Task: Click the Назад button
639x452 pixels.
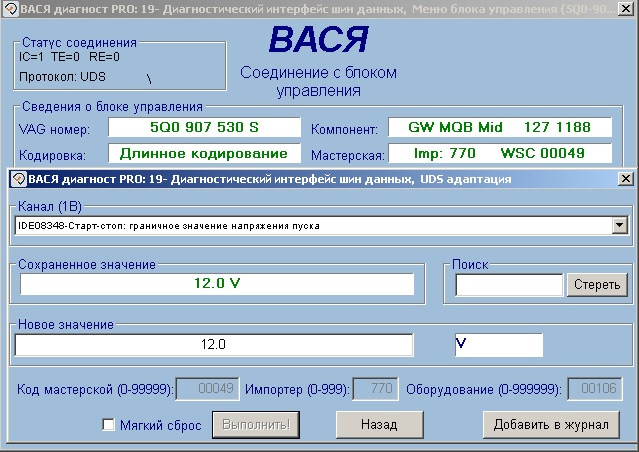Action: pos(379,425)
